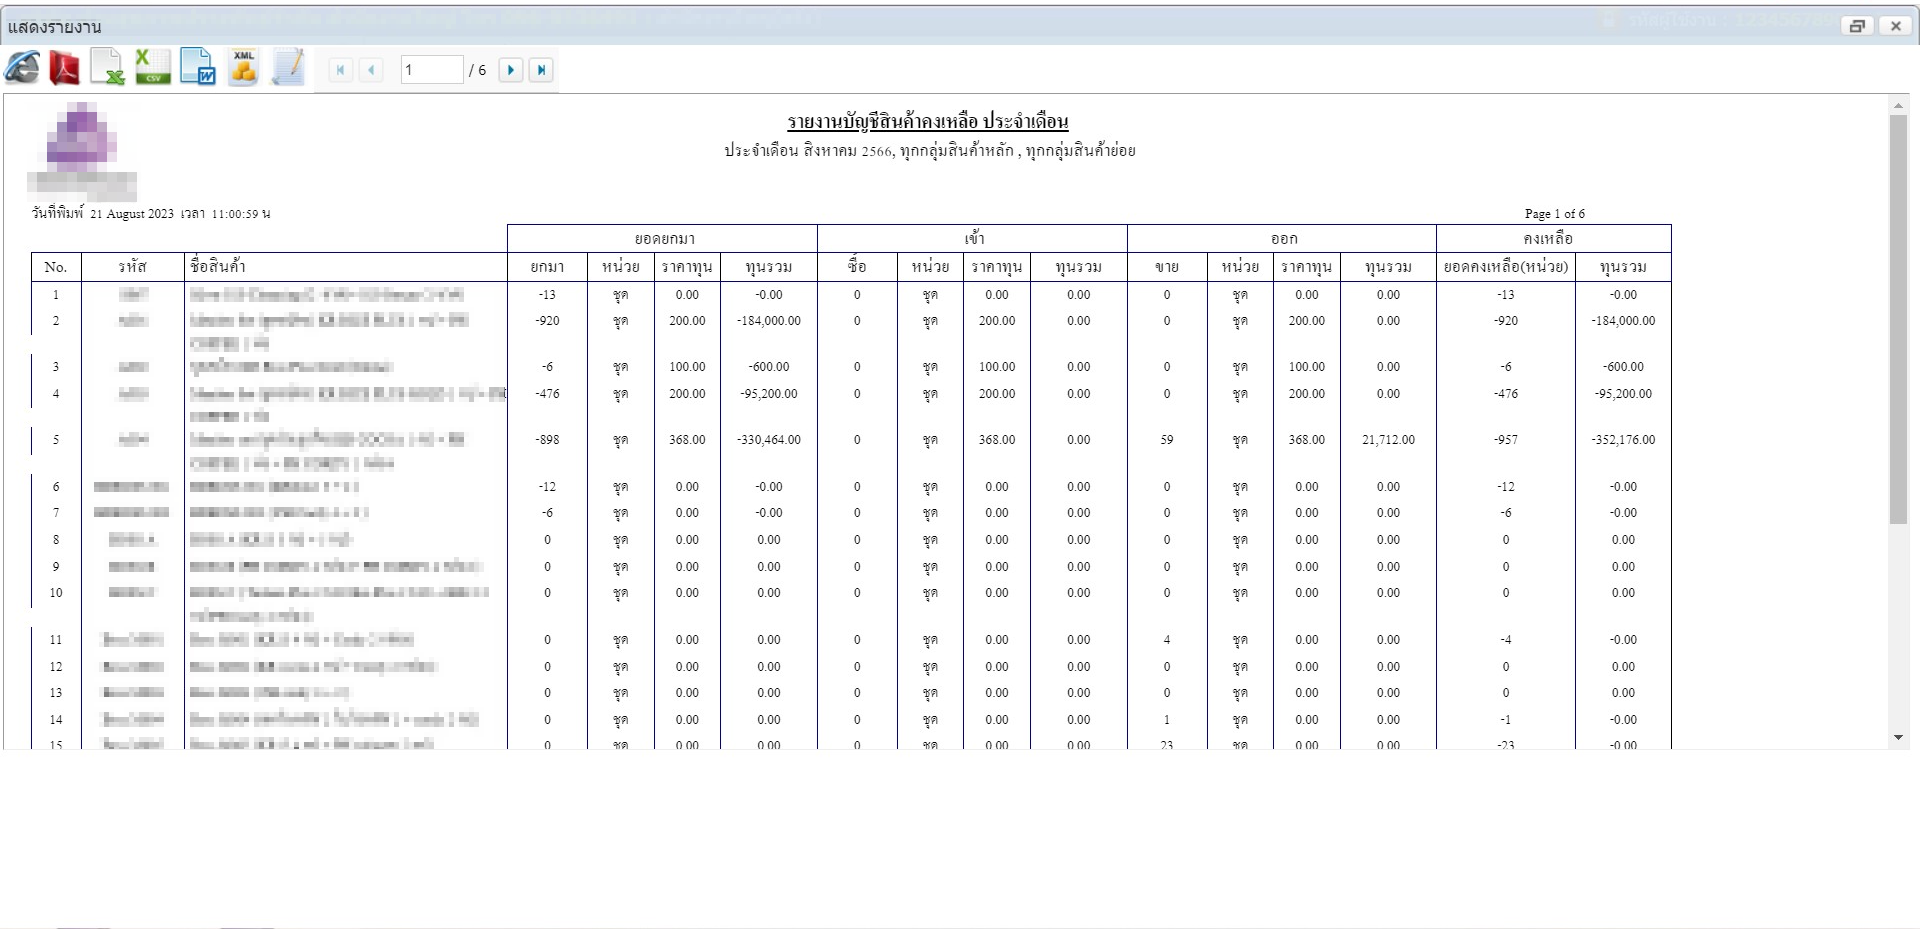The image size is (1920, 929).
Task: Export report as CSV file
Action: [x=152, y=68]
